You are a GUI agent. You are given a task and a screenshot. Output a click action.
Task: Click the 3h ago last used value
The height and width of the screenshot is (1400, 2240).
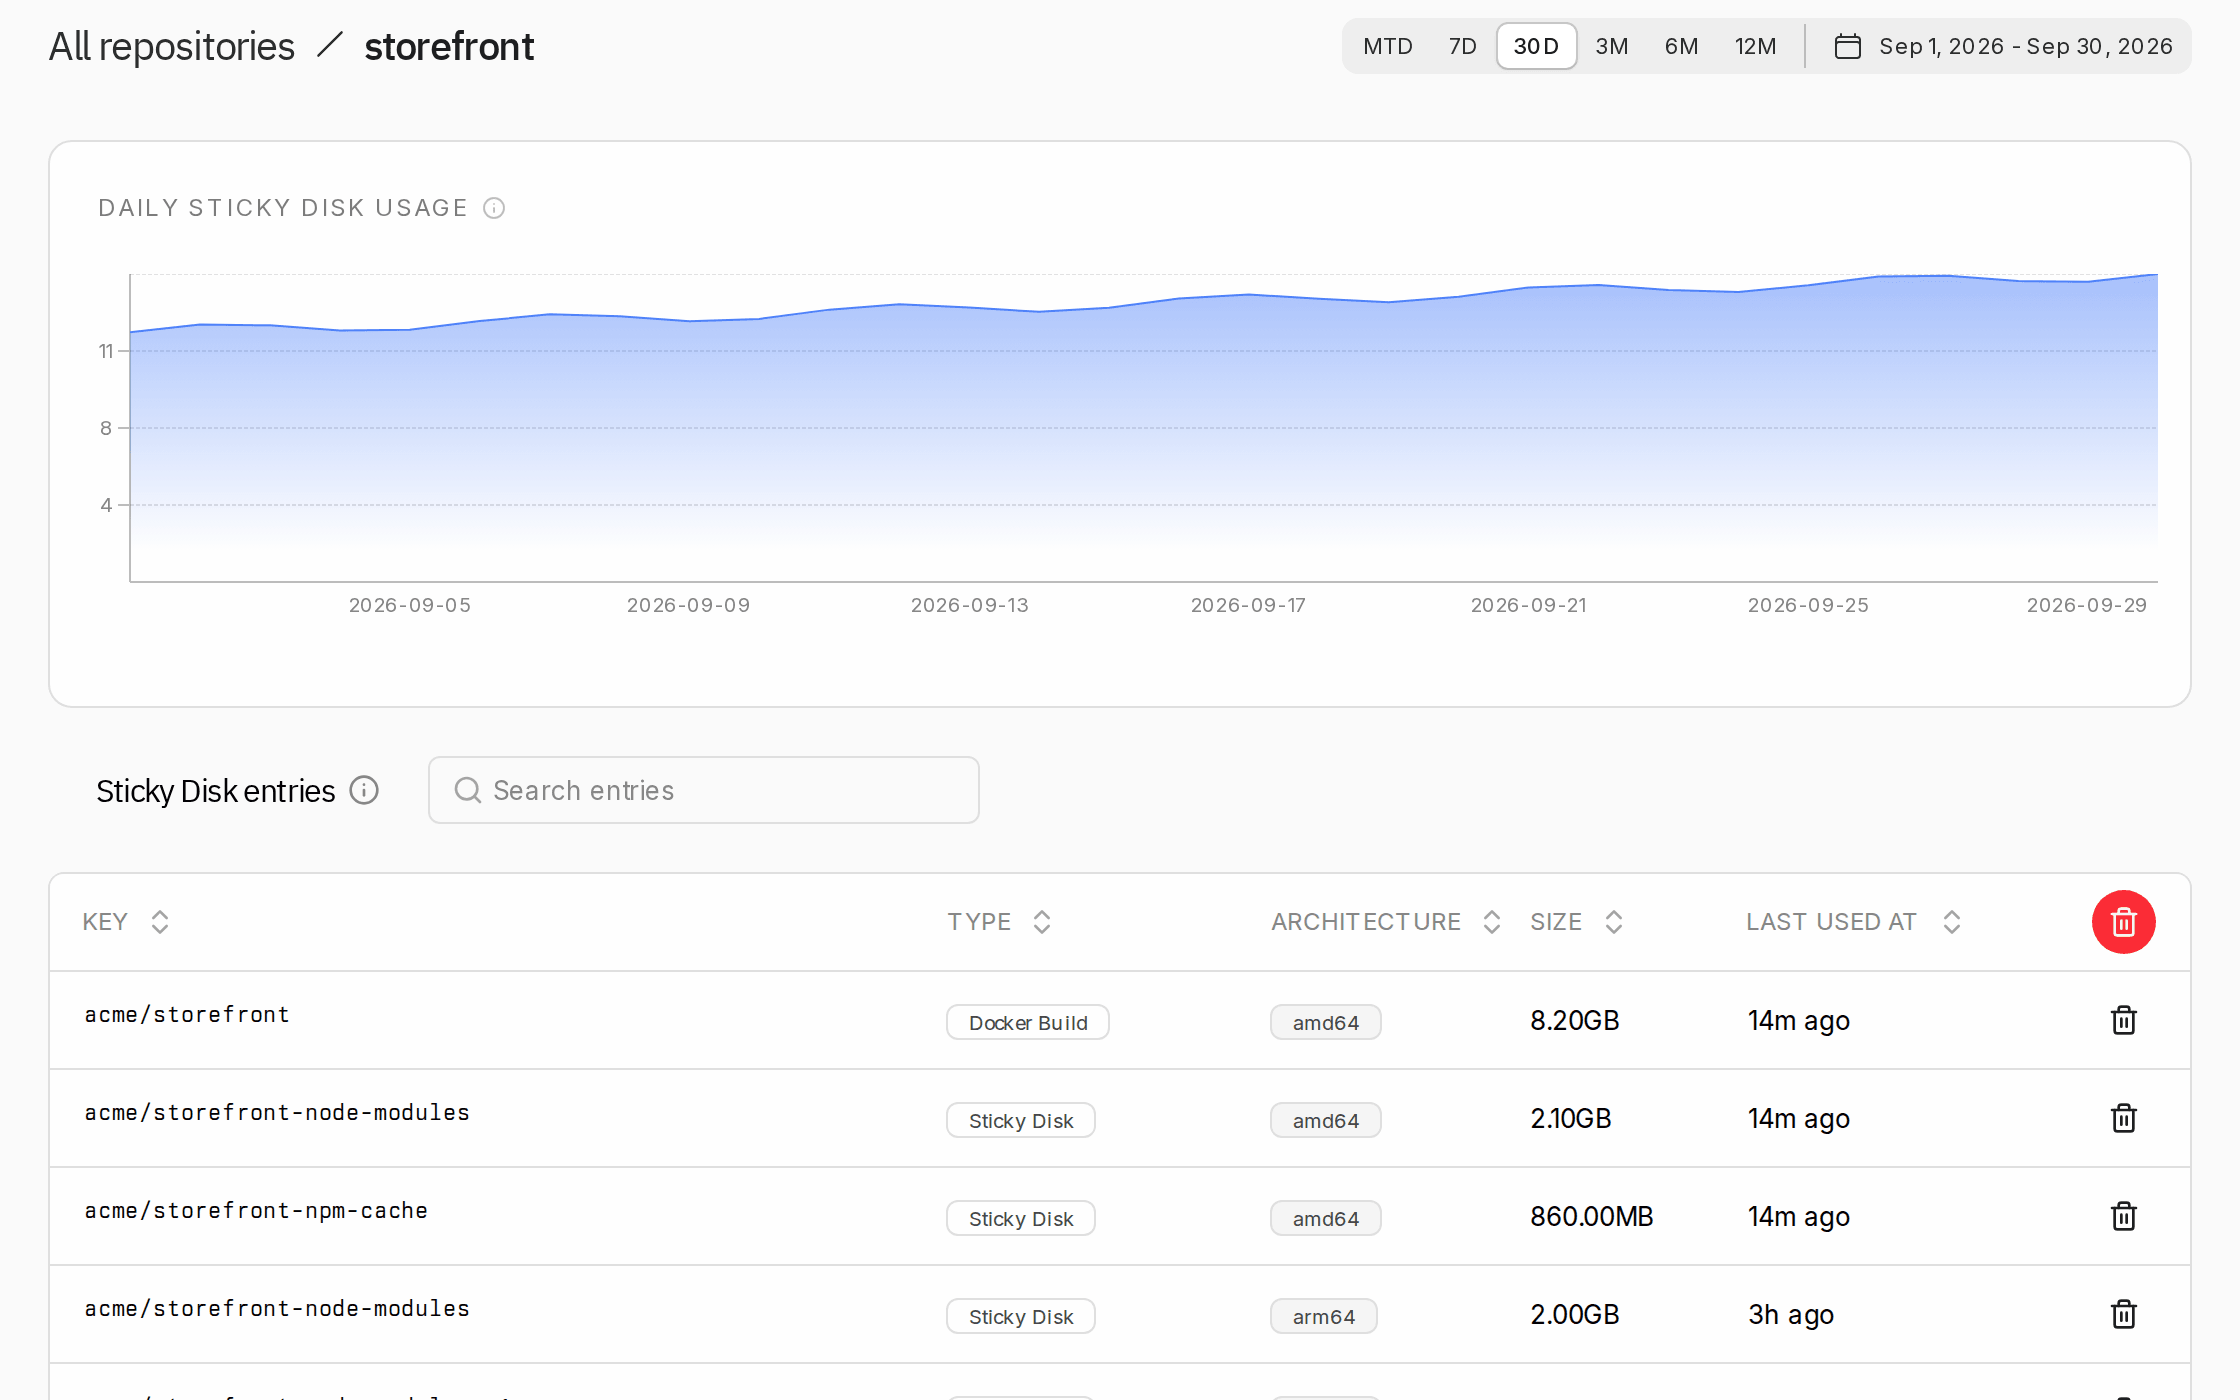coord(1791,1314)
